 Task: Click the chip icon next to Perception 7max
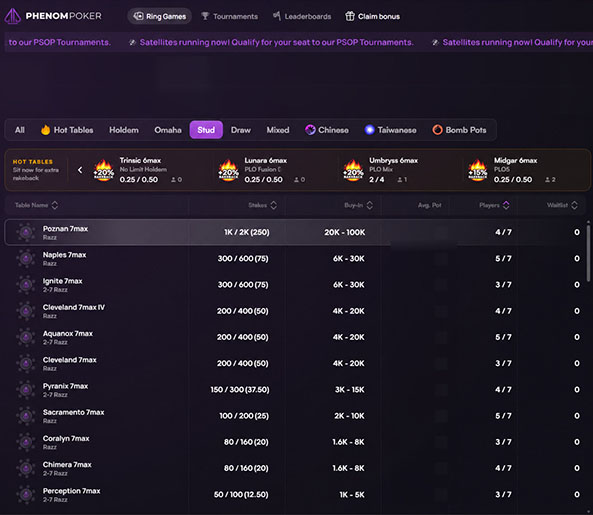[x=26, y=495]
